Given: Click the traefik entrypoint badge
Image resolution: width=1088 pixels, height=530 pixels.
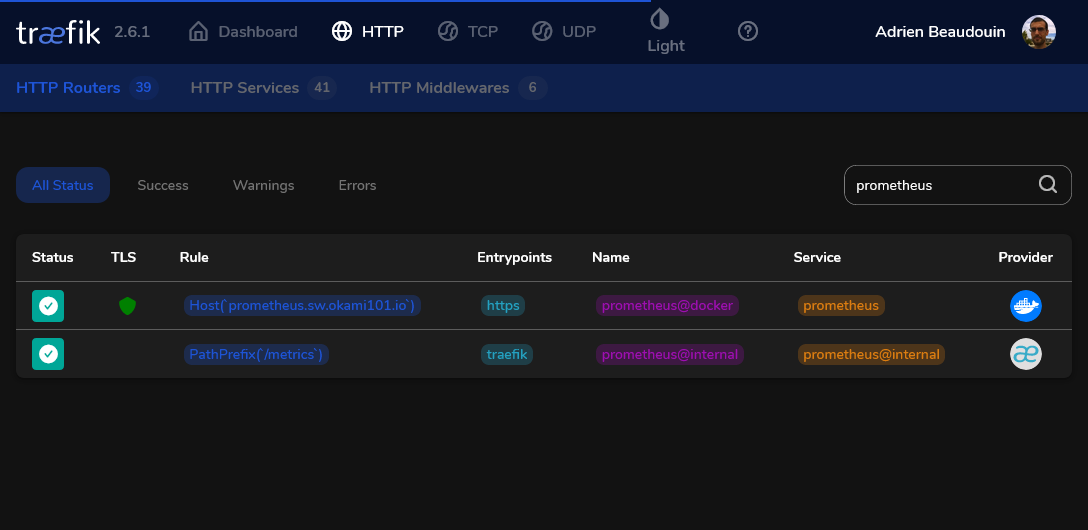Looking at the screenshot, I should [x=507, y=354].
